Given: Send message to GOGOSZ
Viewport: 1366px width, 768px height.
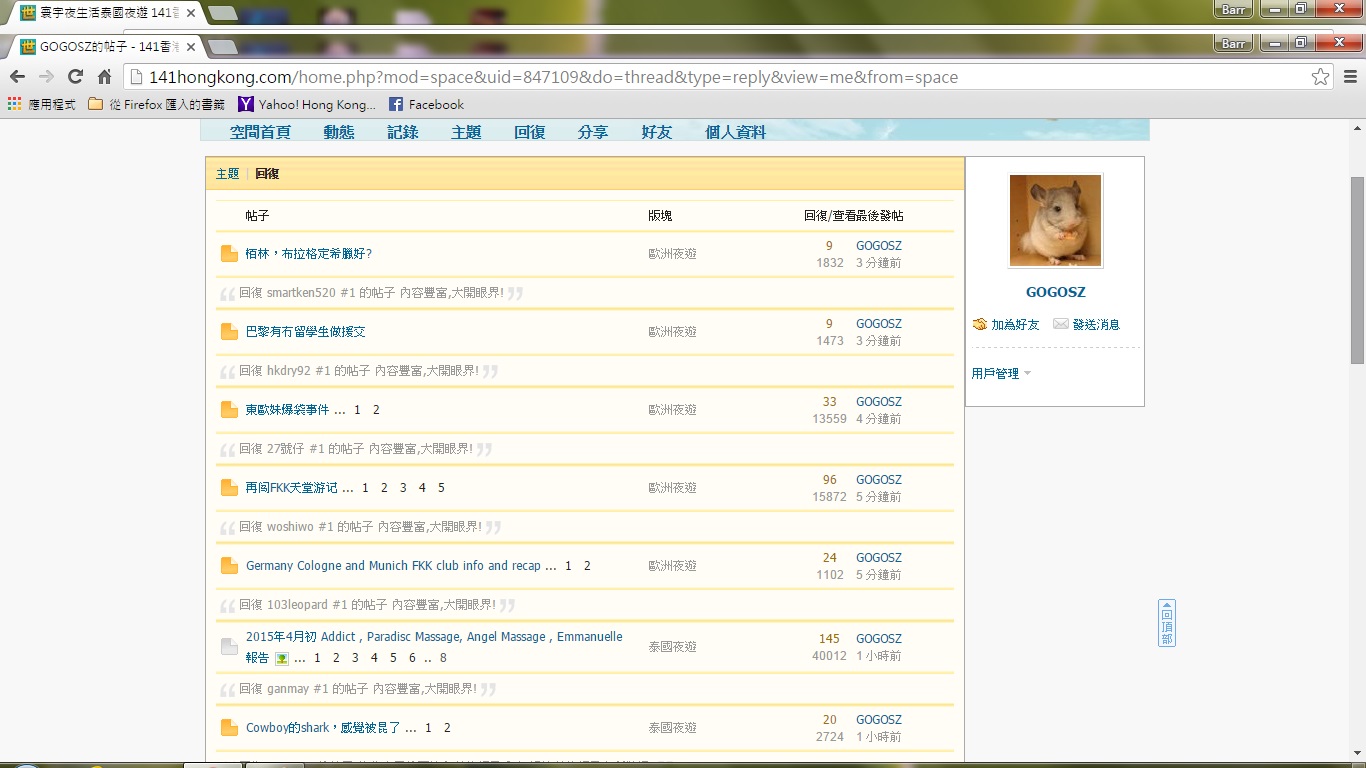Looking at the screenshot, I should (x=1095, y=325).
